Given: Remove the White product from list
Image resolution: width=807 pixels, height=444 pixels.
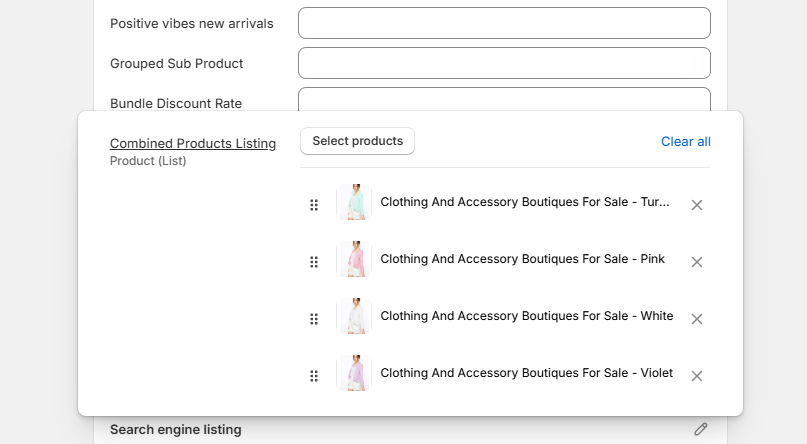Looking at the screenshot, I should pos(697,319).
